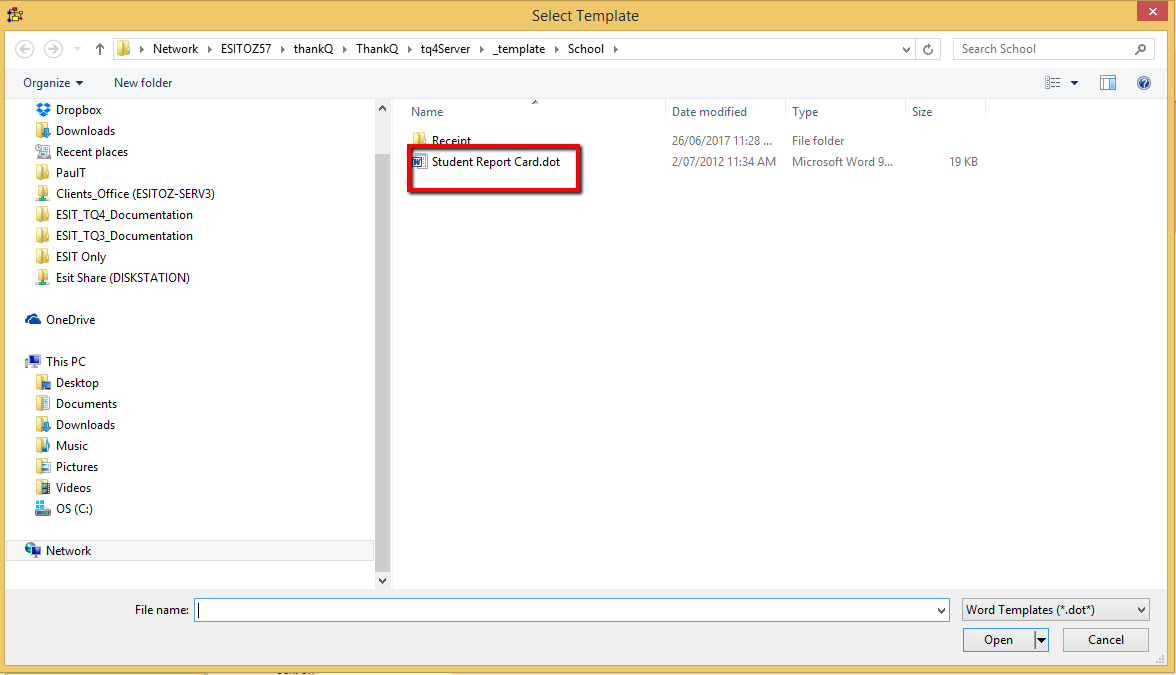The height and width of the screenshot is (675, 1176).
Task: Select Network in the navigation tree
Action: pyautogui.click(x=68, y=551)
